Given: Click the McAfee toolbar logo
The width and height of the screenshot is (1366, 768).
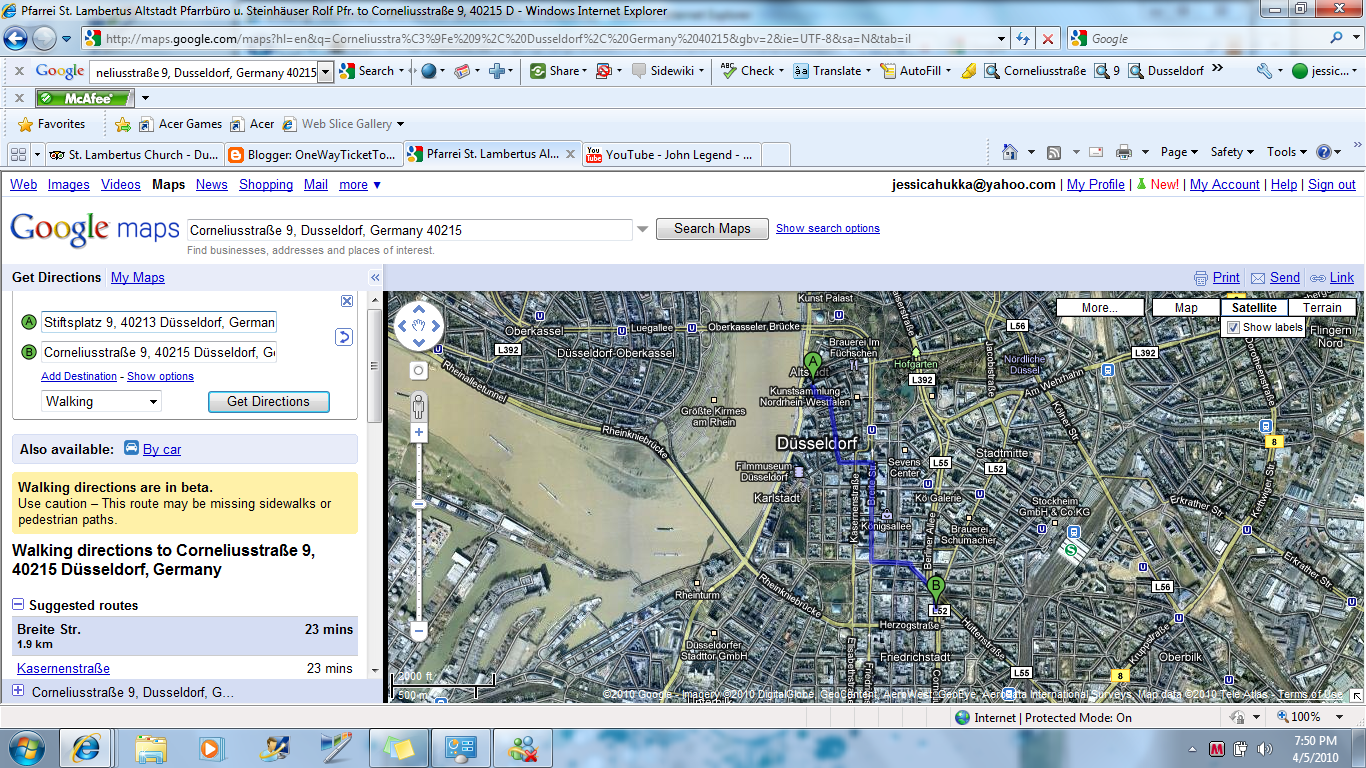Looking at the screenshot, I should point(84,98).
